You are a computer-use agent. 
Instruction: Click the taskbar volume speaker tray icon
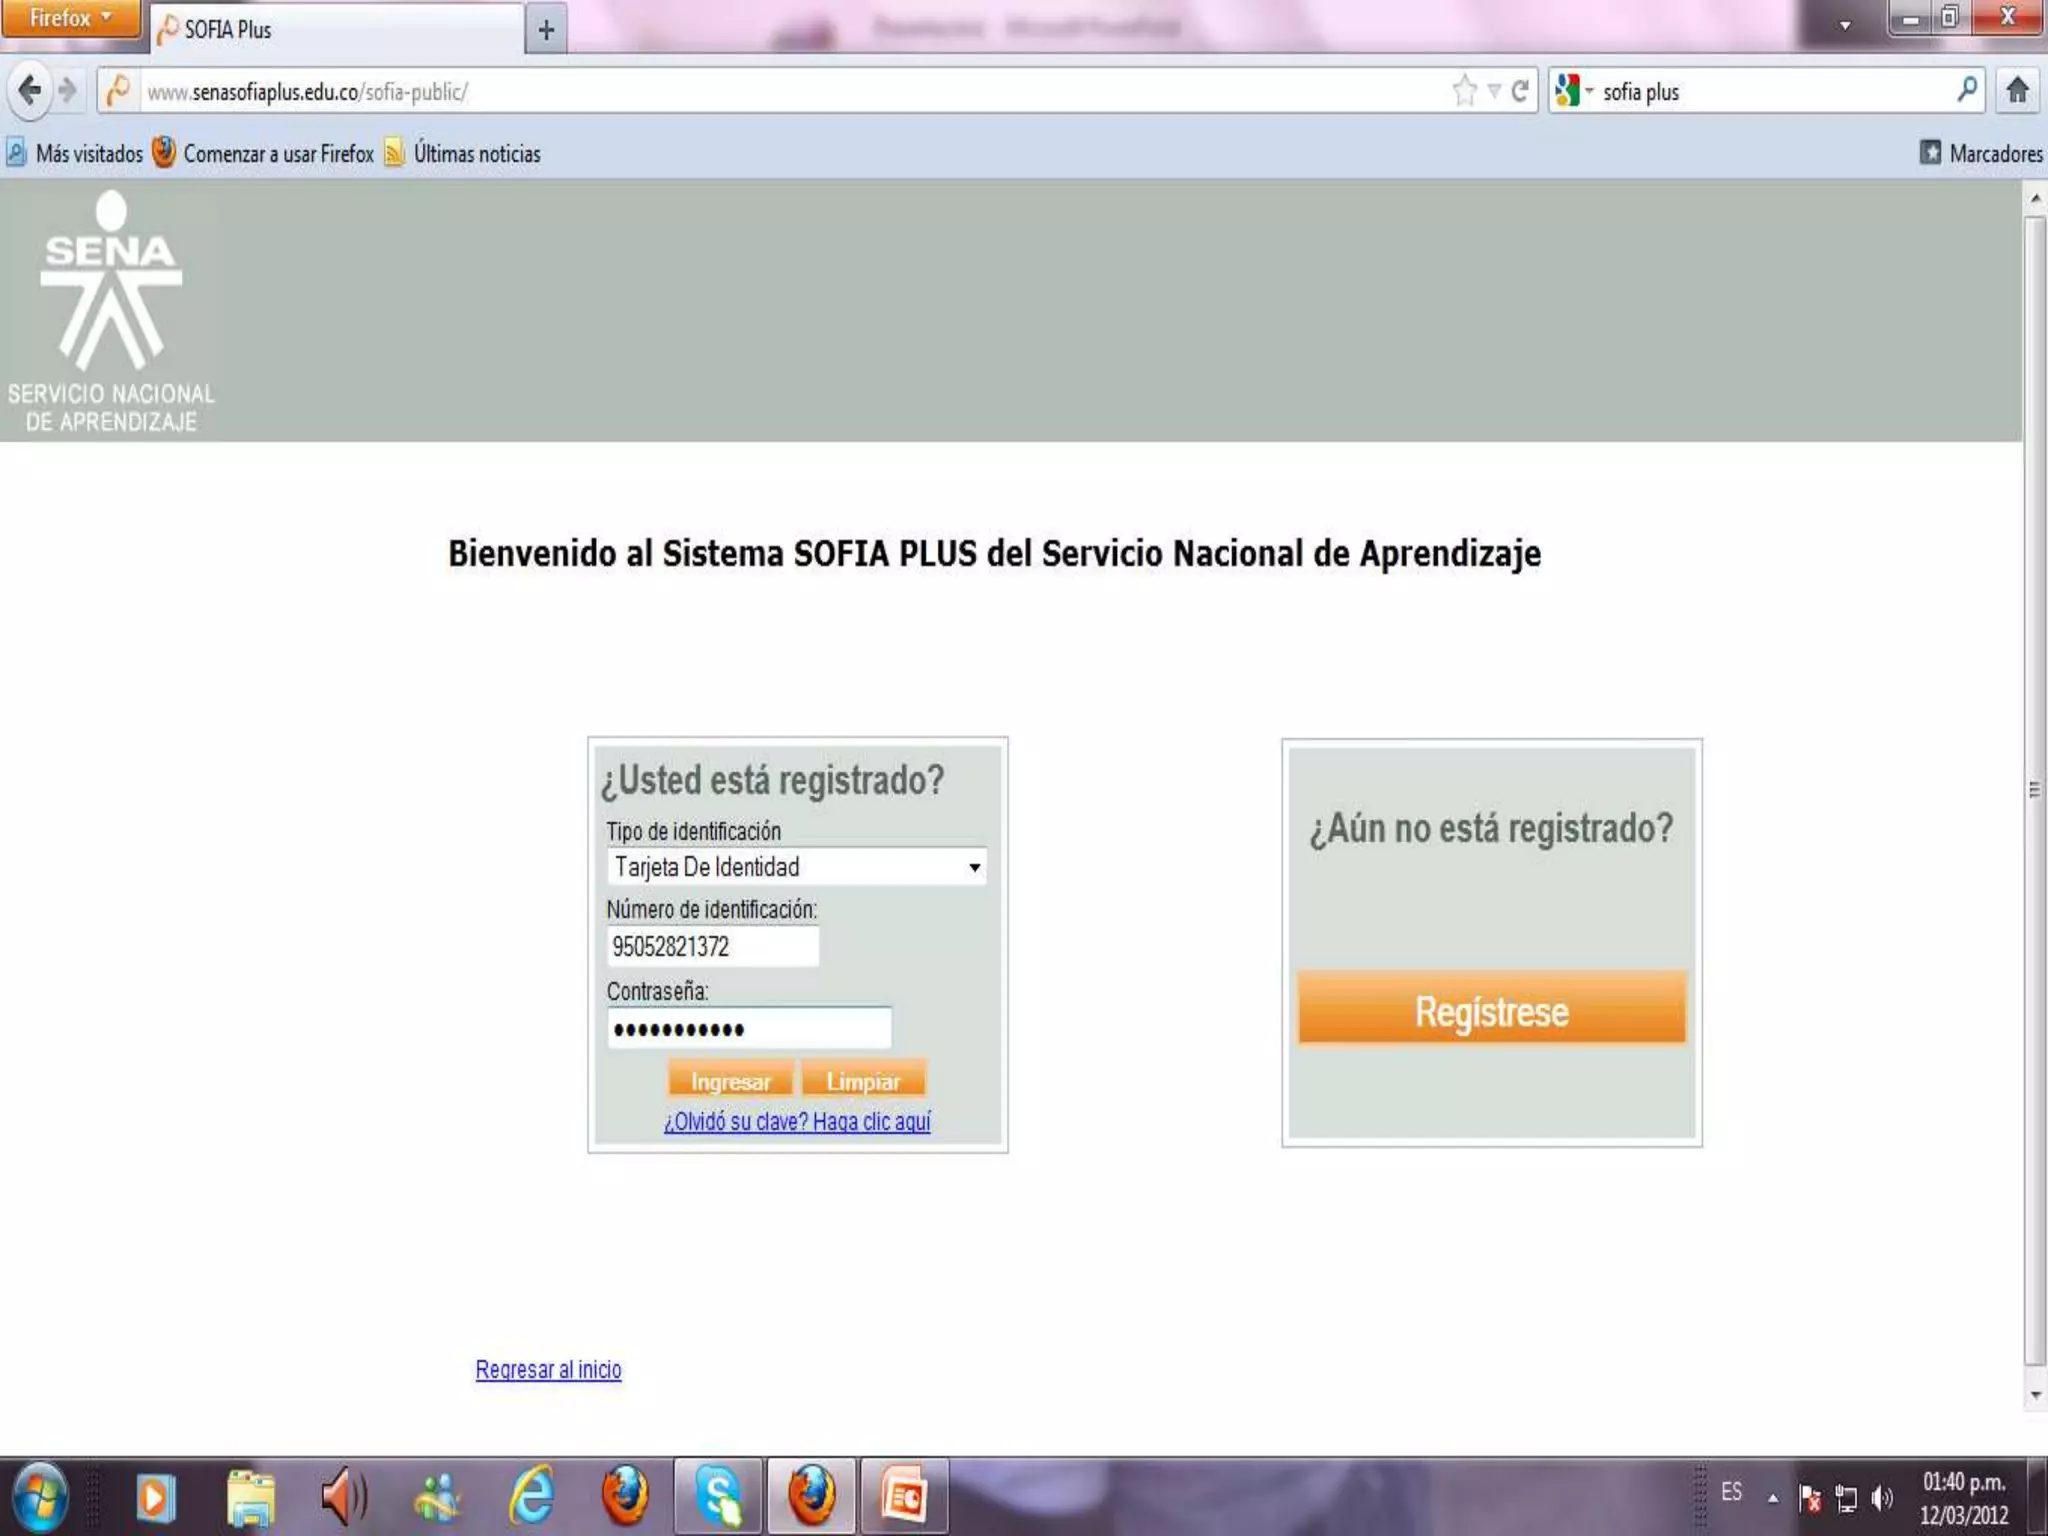point(1882,1497)
